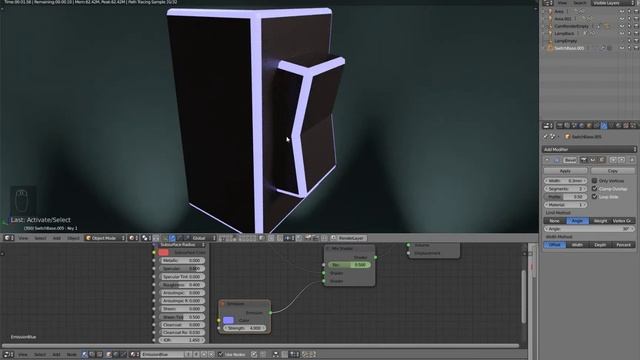Enable Only Vertices checkbox
The image size is (640, 360).
(594, 180)
